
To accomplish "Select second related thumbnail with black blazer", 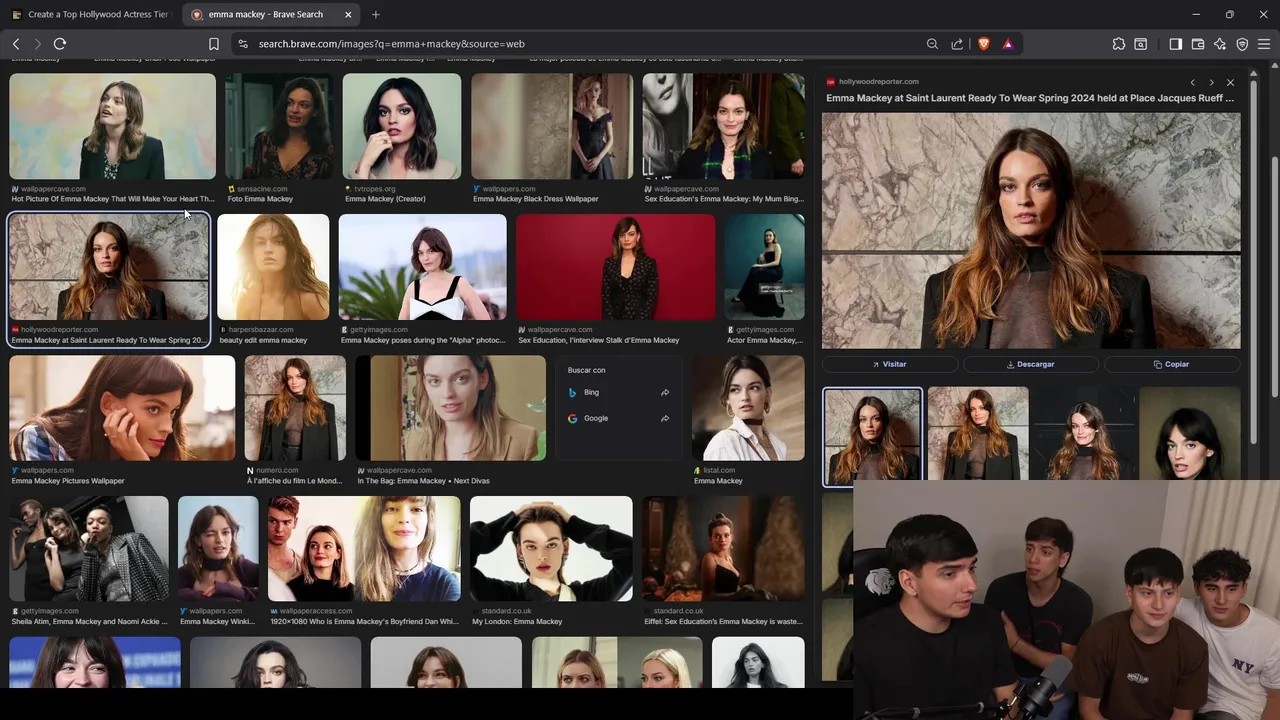I will 978,436.
